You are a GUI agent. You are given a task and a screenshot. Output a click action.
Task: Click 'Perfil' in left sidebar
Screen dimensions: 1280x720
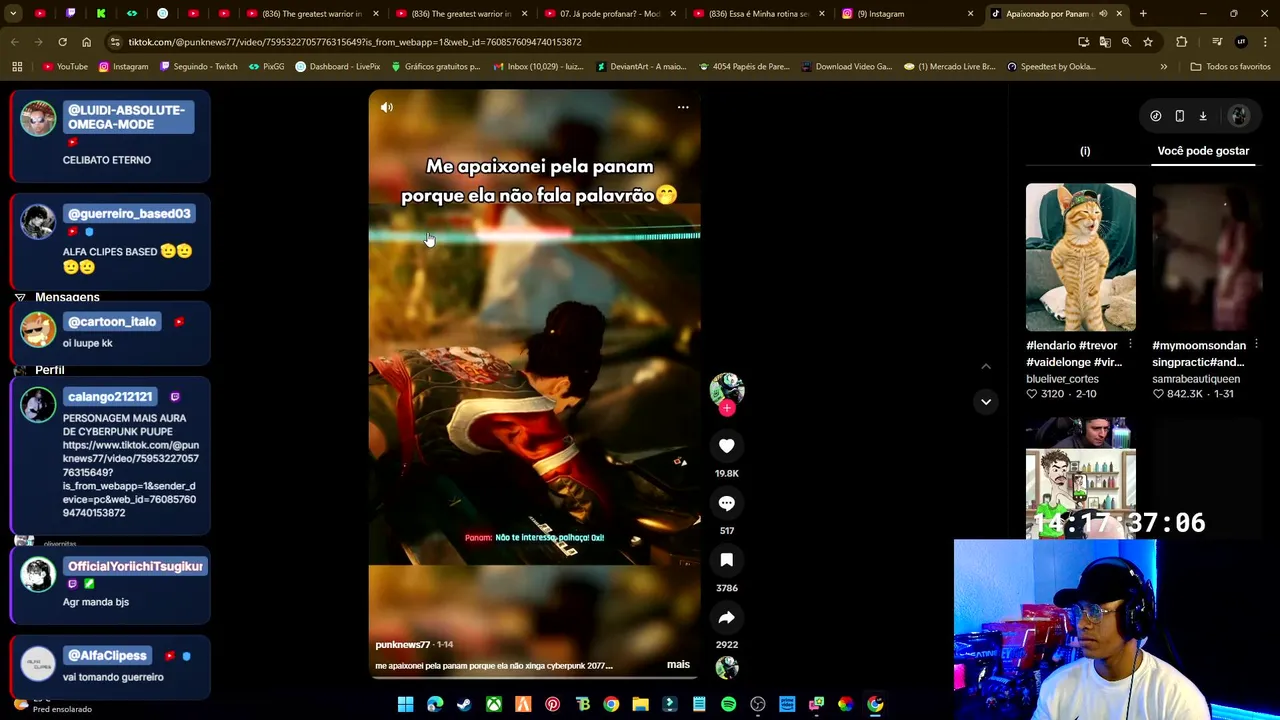[x=49, y=370]
